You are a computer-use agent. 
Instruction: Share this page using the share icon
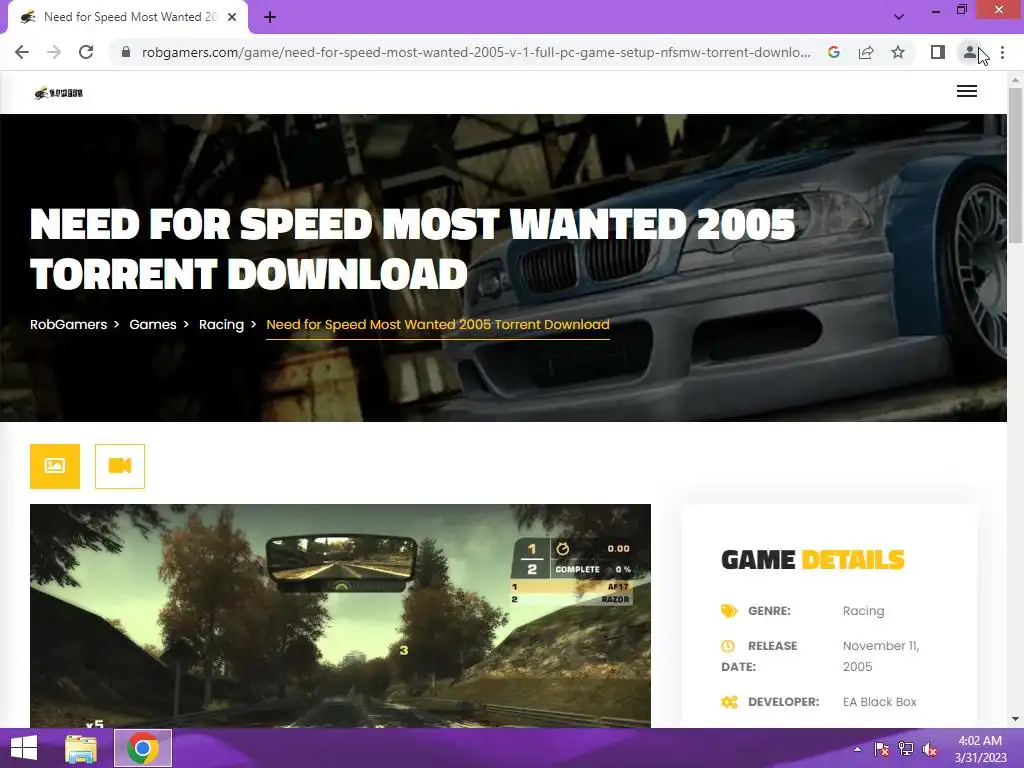click(x=866, y=52)
